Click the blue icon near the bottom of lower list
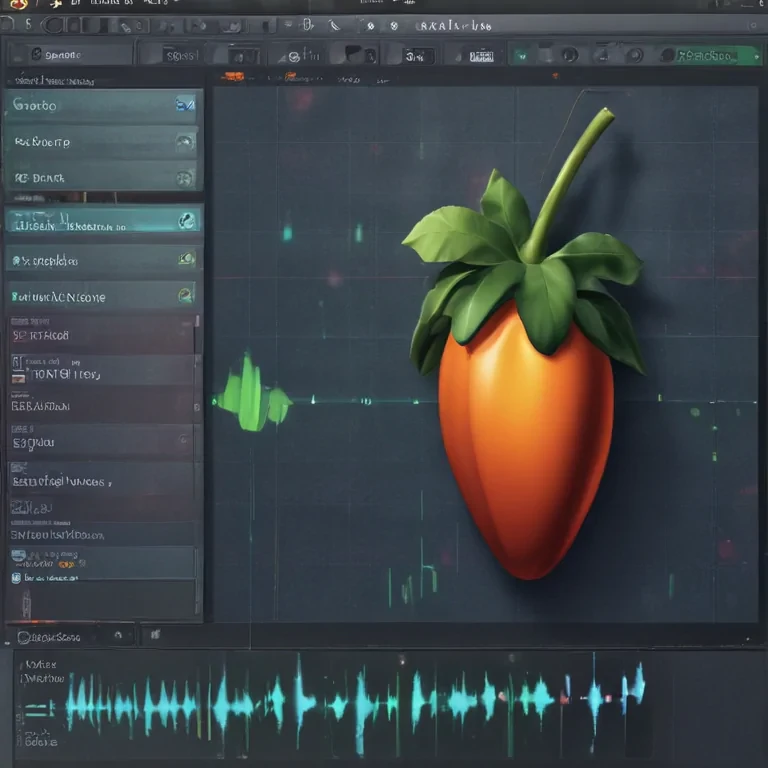768x768 pixels. point(19,555)
